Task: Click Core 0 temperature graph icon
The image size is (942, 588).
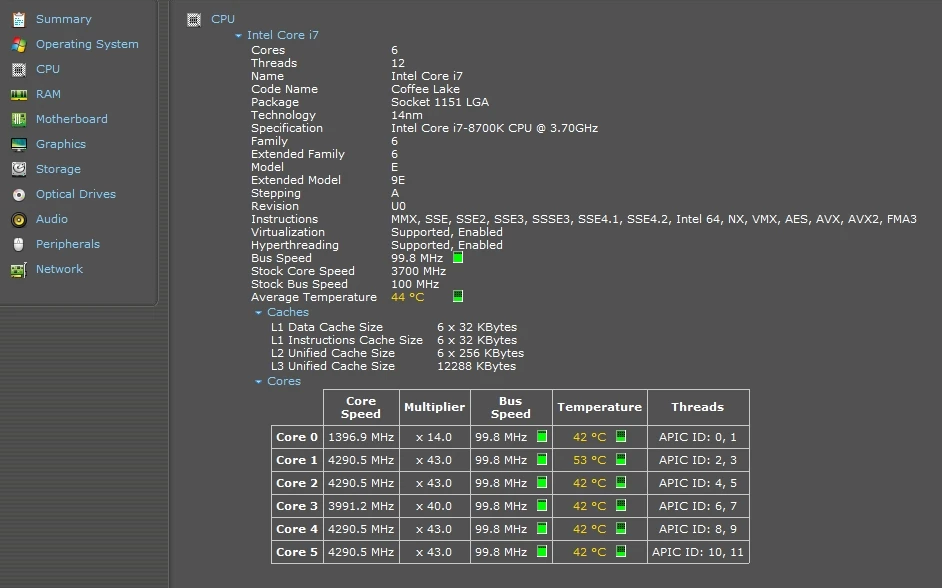Action: pyautogui.click(x=621, y=437)
